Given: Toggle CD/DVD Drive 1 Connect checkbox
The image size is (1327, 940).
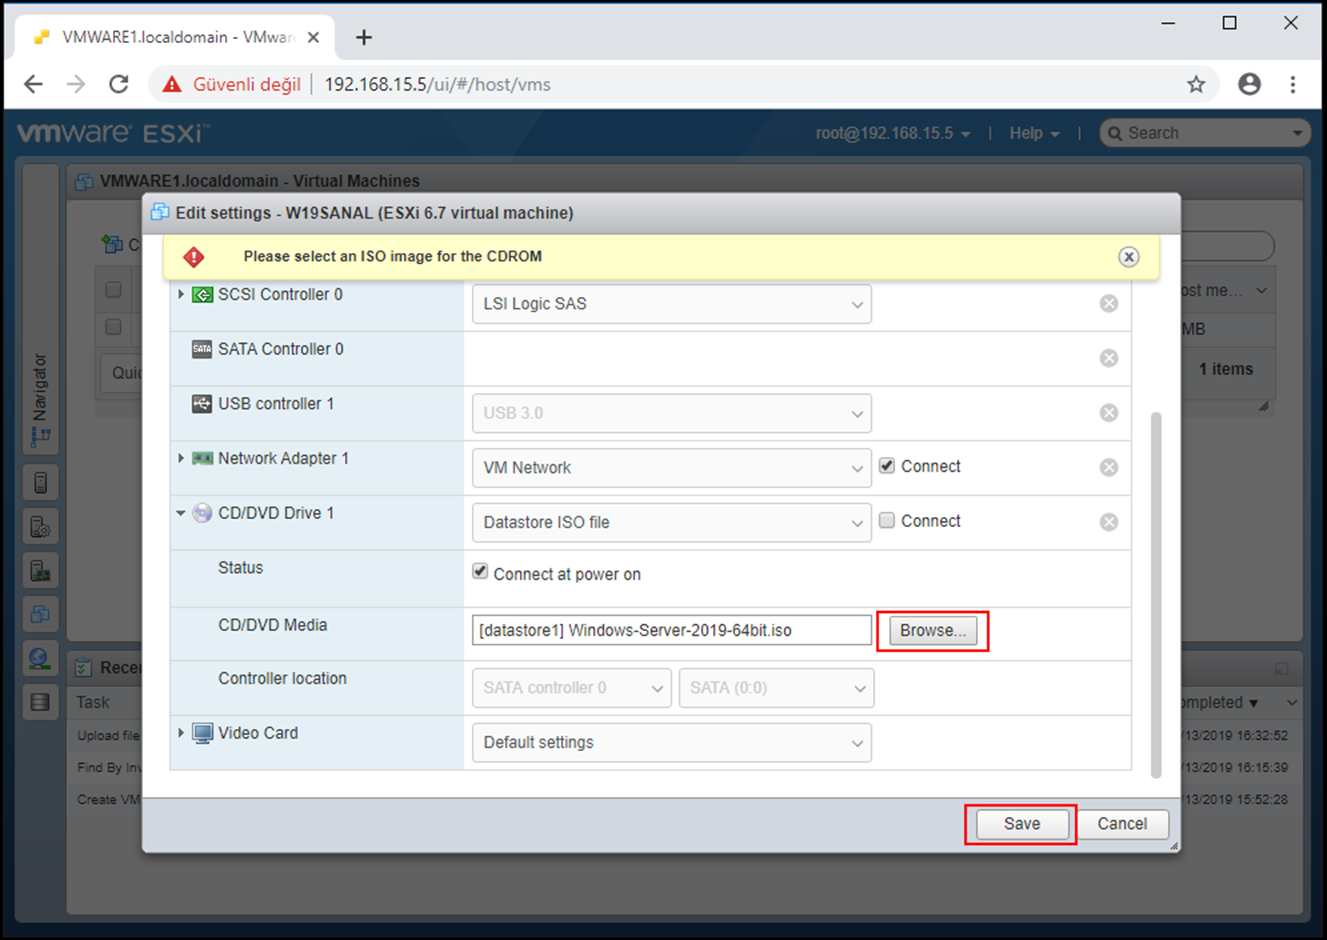Looking at the screenshot, I should (887, 520).
